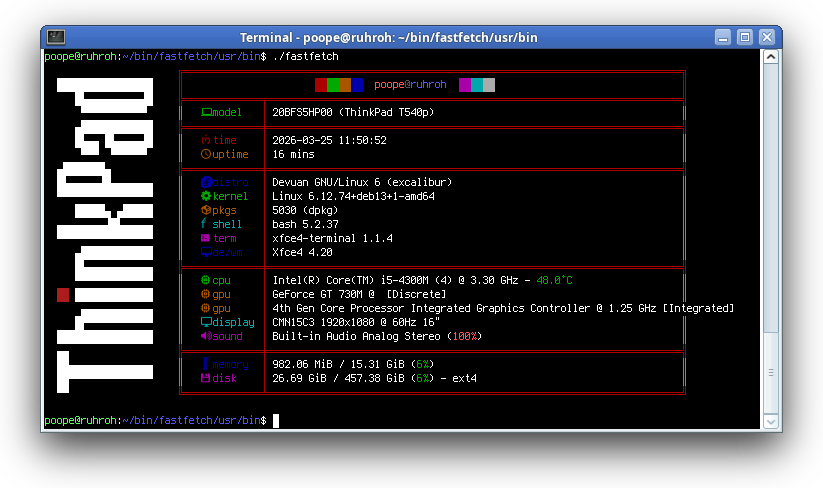Click the uptime clock icon

point(206,154)
